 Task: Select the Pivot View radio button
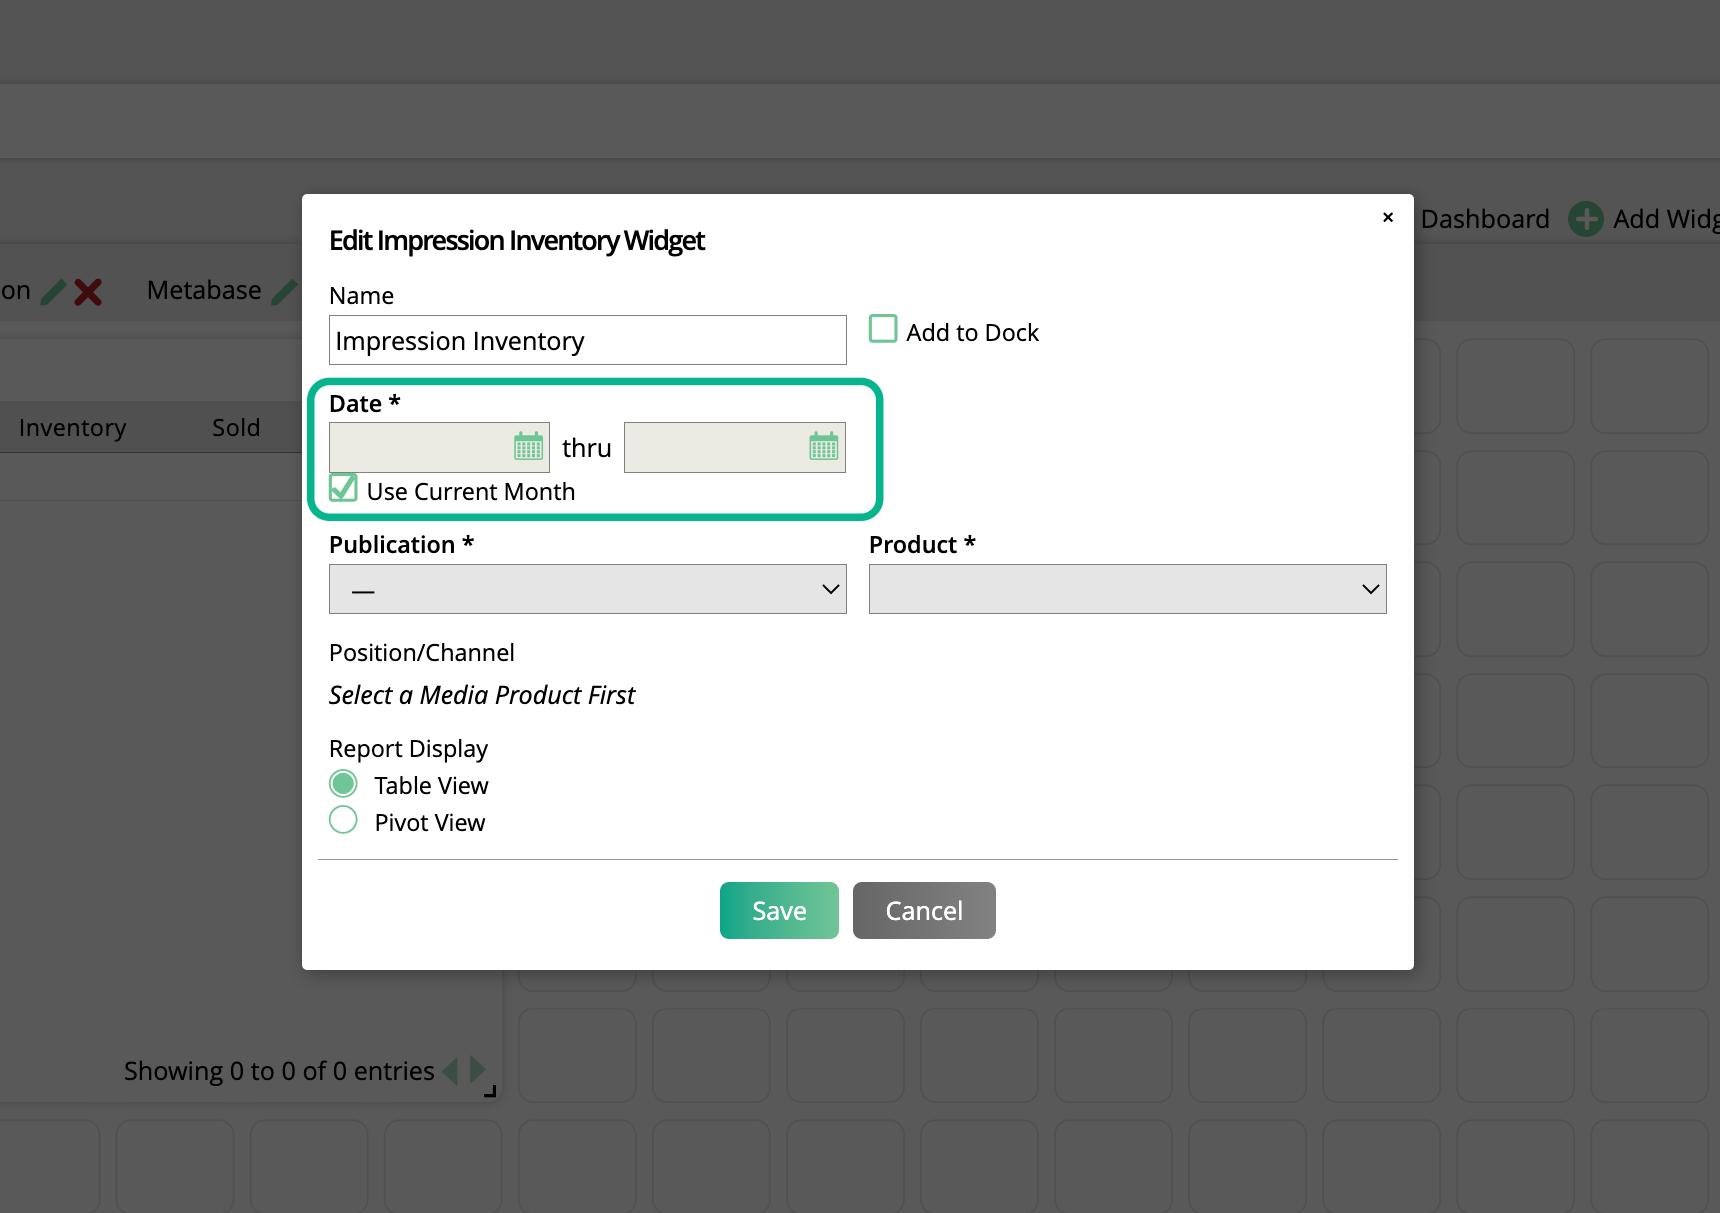tap(343, 820)
